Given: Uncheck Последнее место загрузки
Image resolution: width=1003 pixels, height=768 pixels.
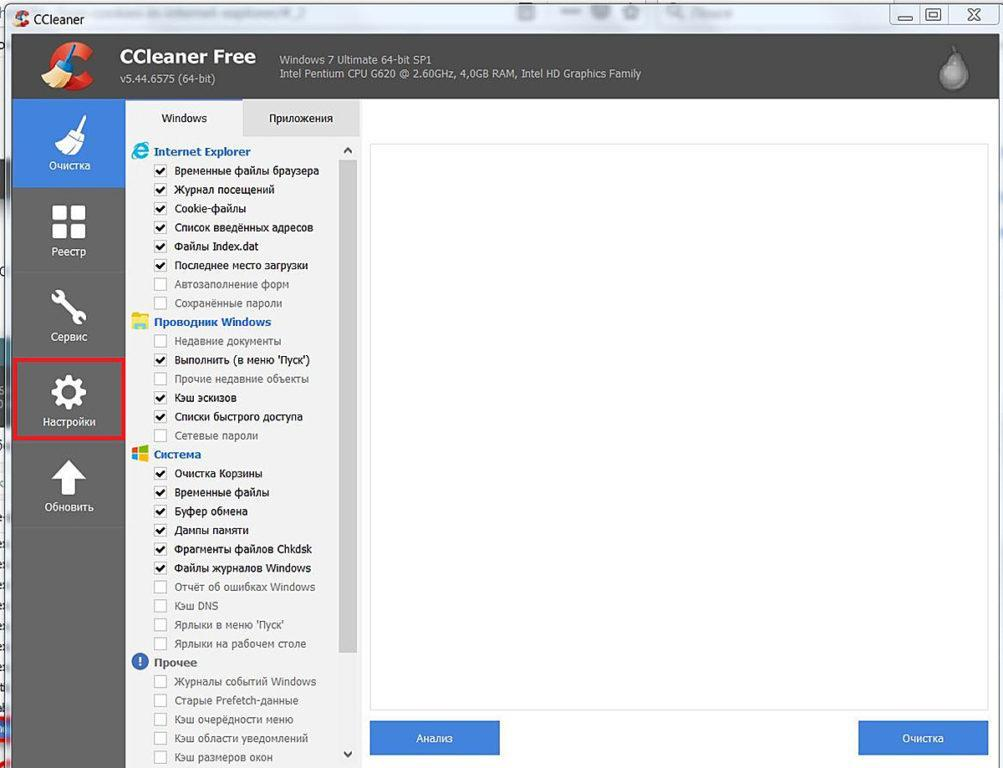Looking at the screenshot, I should click(x=161, y=265).
